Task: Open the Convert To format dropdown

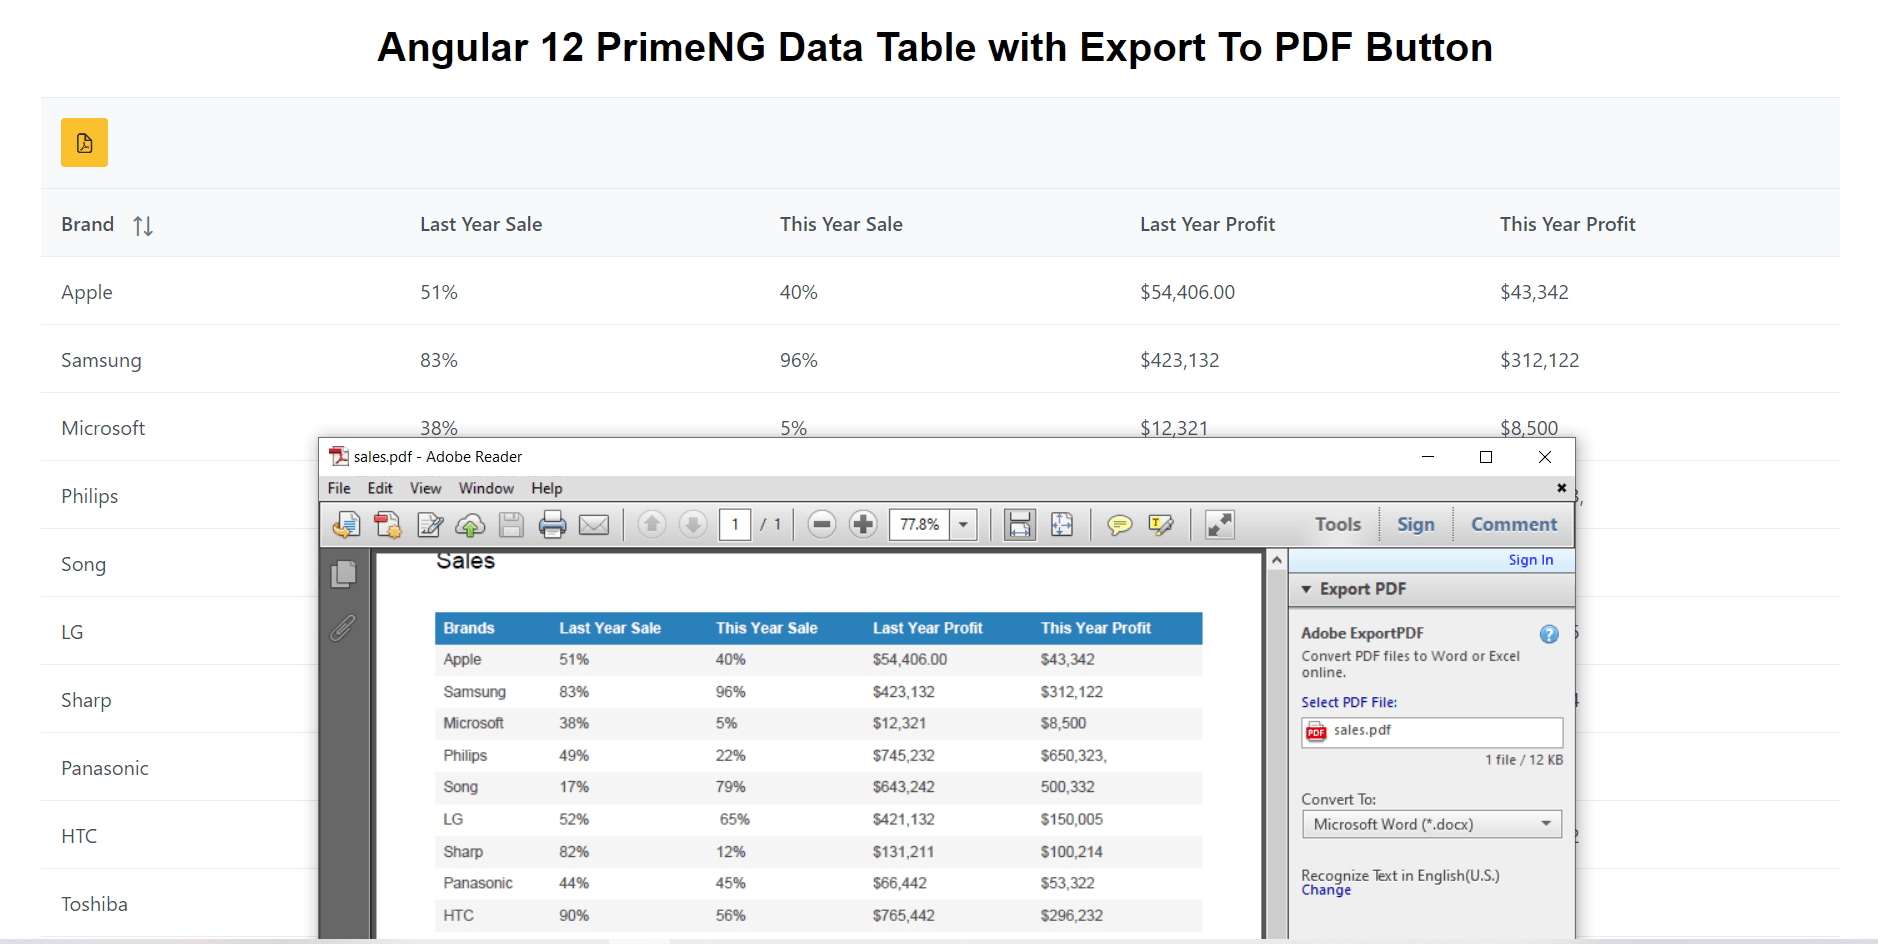Action: (1546, 823)
